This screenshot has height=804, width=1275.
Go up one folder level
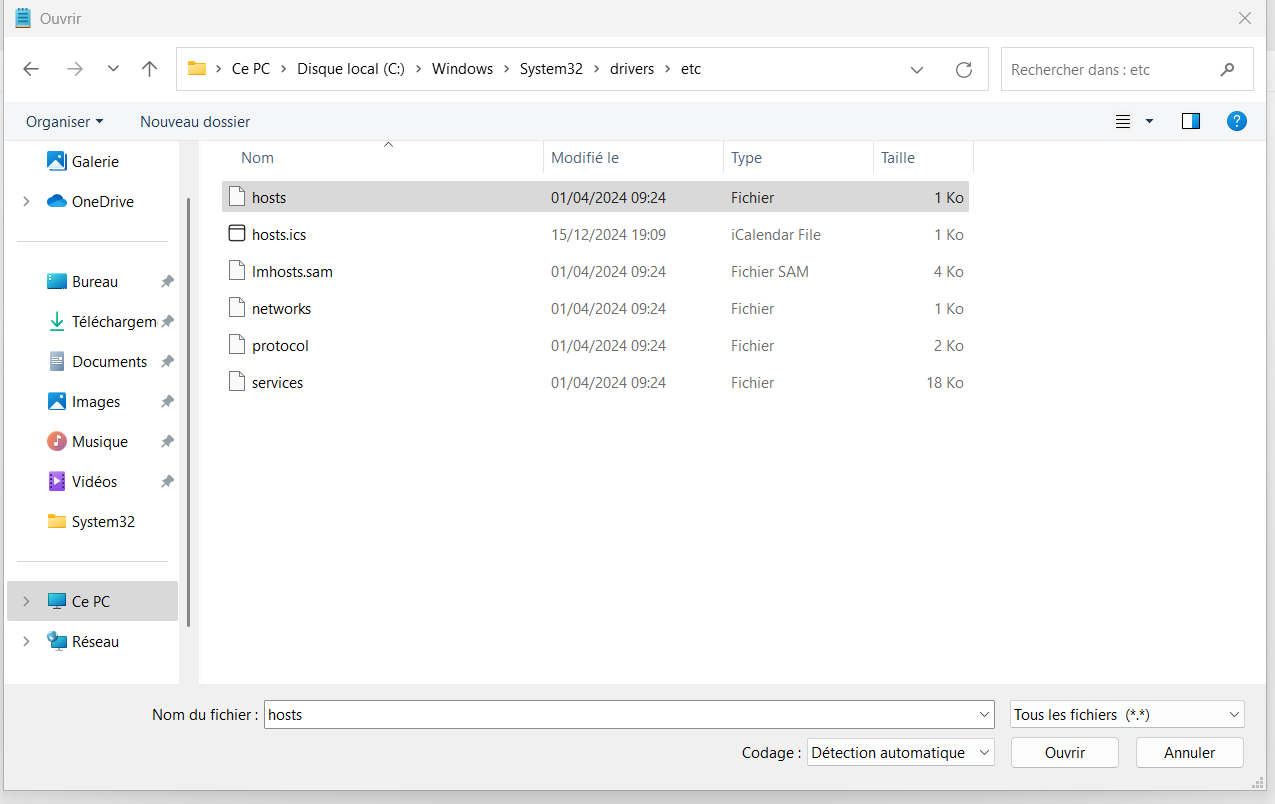pyautogui.click(x=150, y=69)
